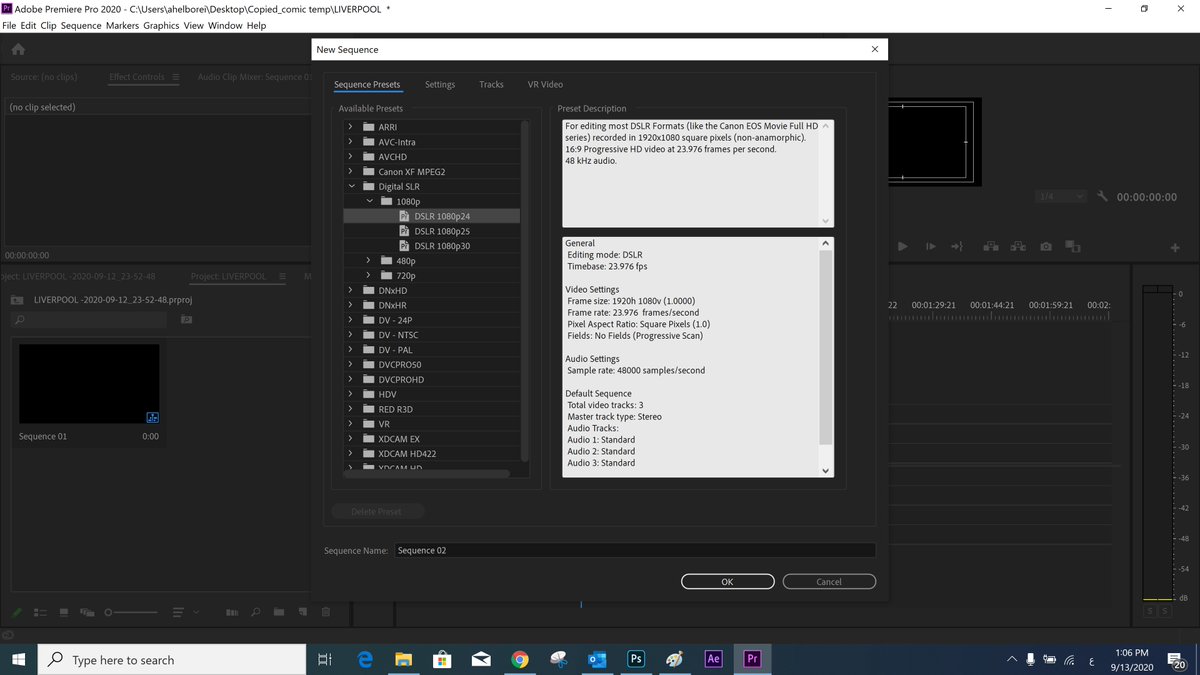Select the DSLR 1080p24 preset
This screenshot has width=1200, height=675.
click(x=442, y=216)
